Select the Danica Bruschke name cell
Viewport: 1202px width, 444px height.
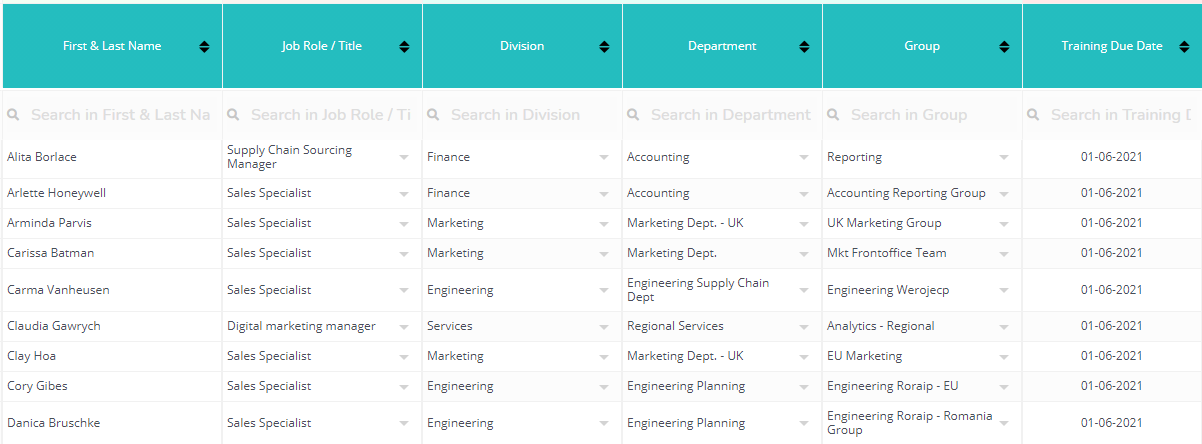pos(112,423)
